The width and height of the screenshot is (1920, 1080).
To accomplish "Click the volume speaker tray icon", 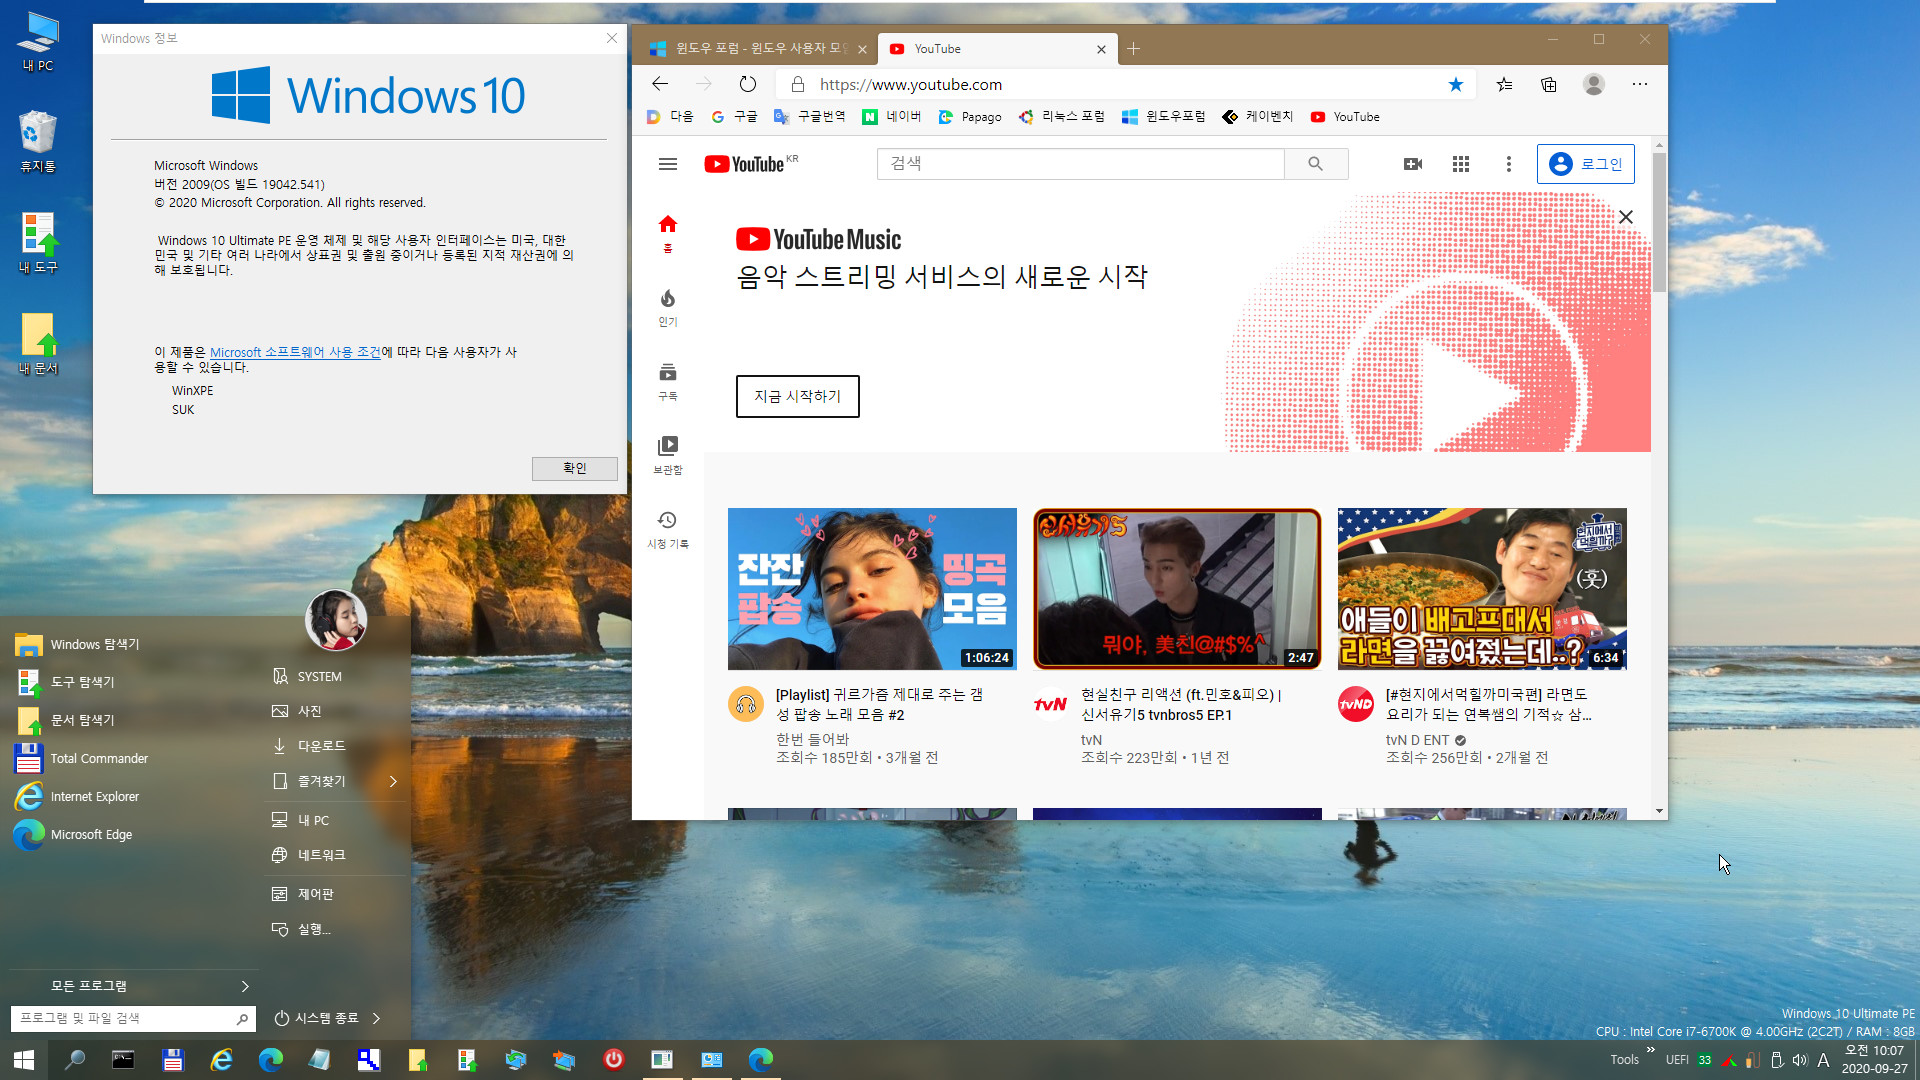I will coord(1800,1060).
